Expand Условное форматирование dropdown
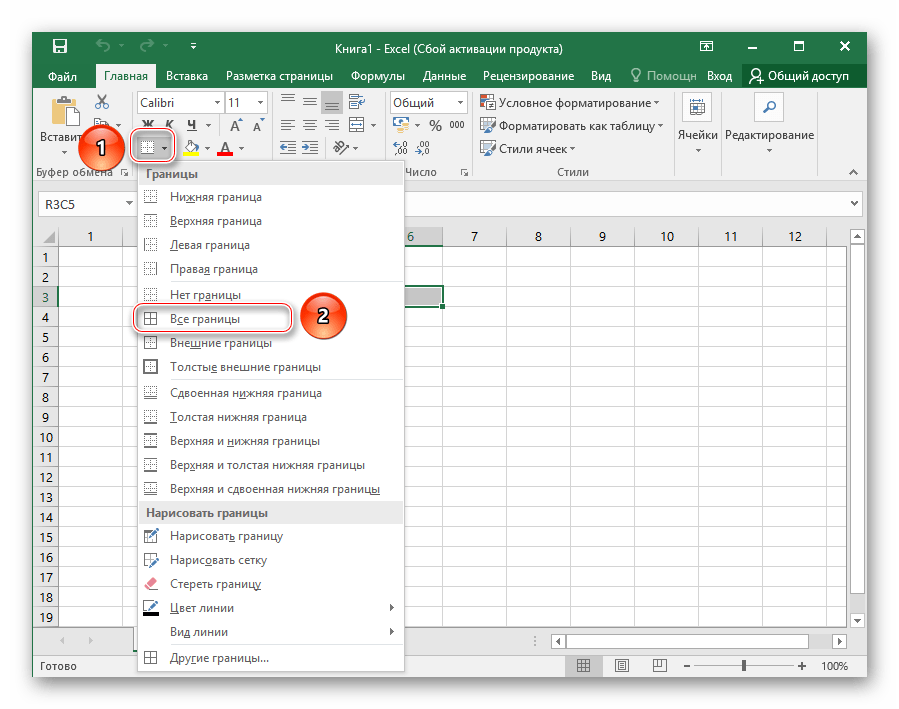 [657, 103]
